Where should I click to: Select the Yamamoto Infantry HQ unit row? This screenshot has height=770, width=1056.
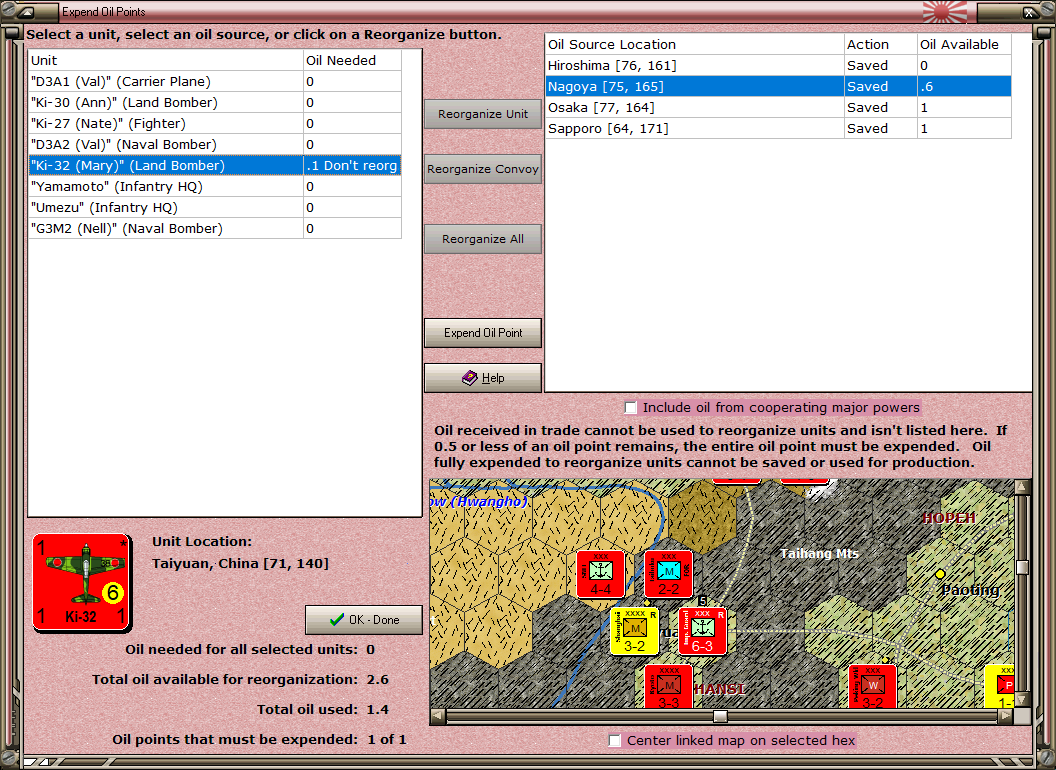pos(215,187)
